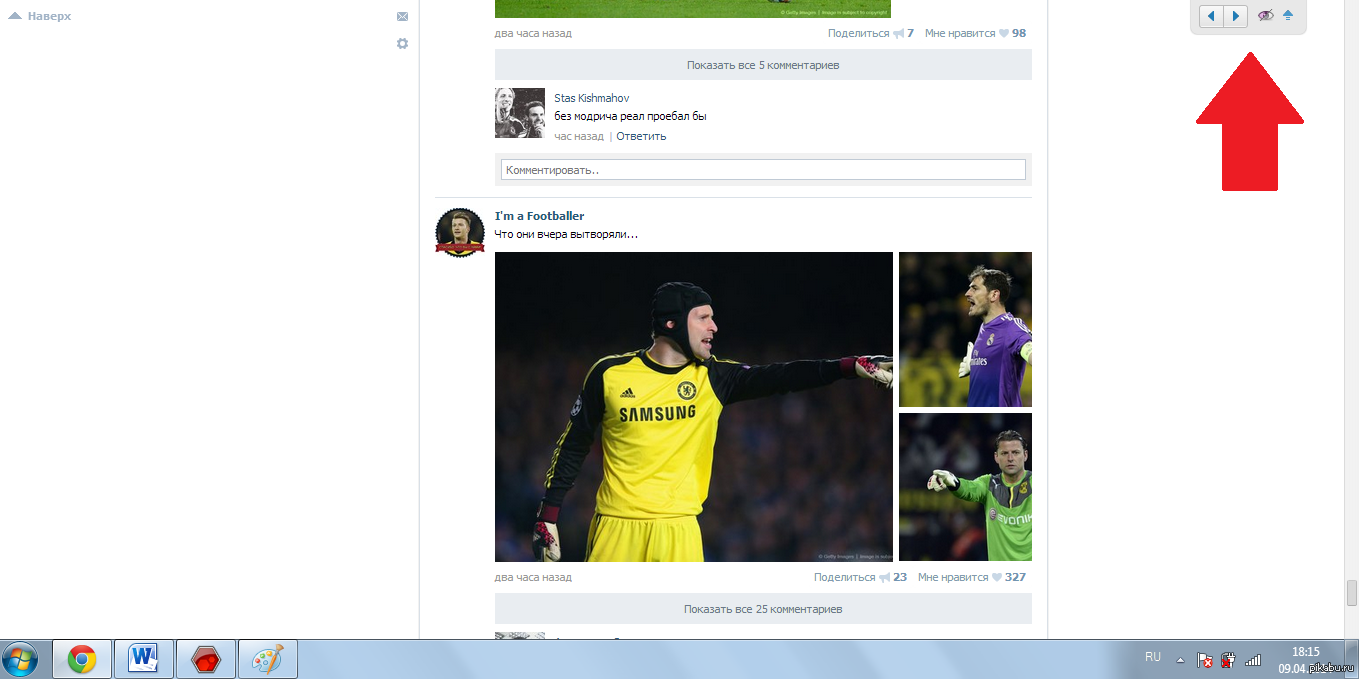Click the left arrow in the navigation widget
Screen dimensions: 1359x679
[x=1211, y=16]
